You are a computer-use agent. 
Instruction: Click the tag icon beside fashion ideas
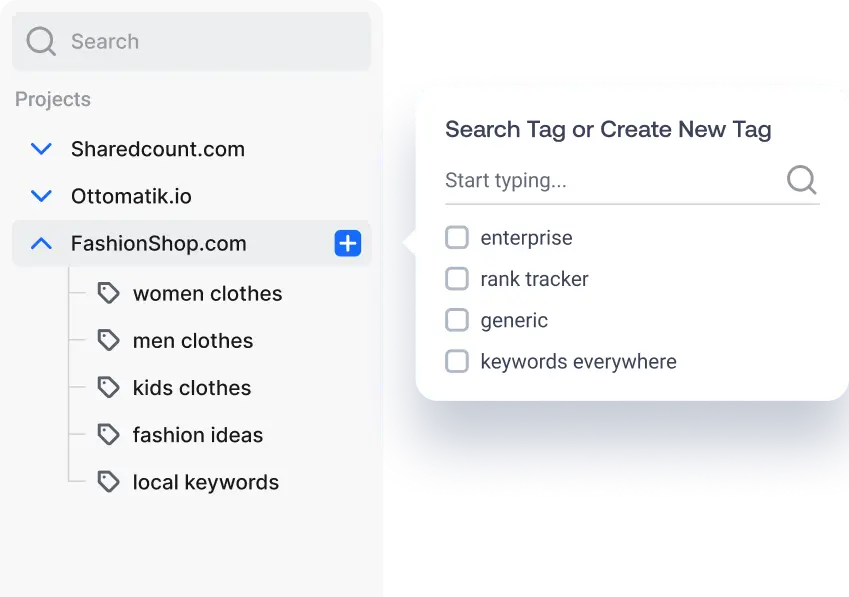(108, 434)
